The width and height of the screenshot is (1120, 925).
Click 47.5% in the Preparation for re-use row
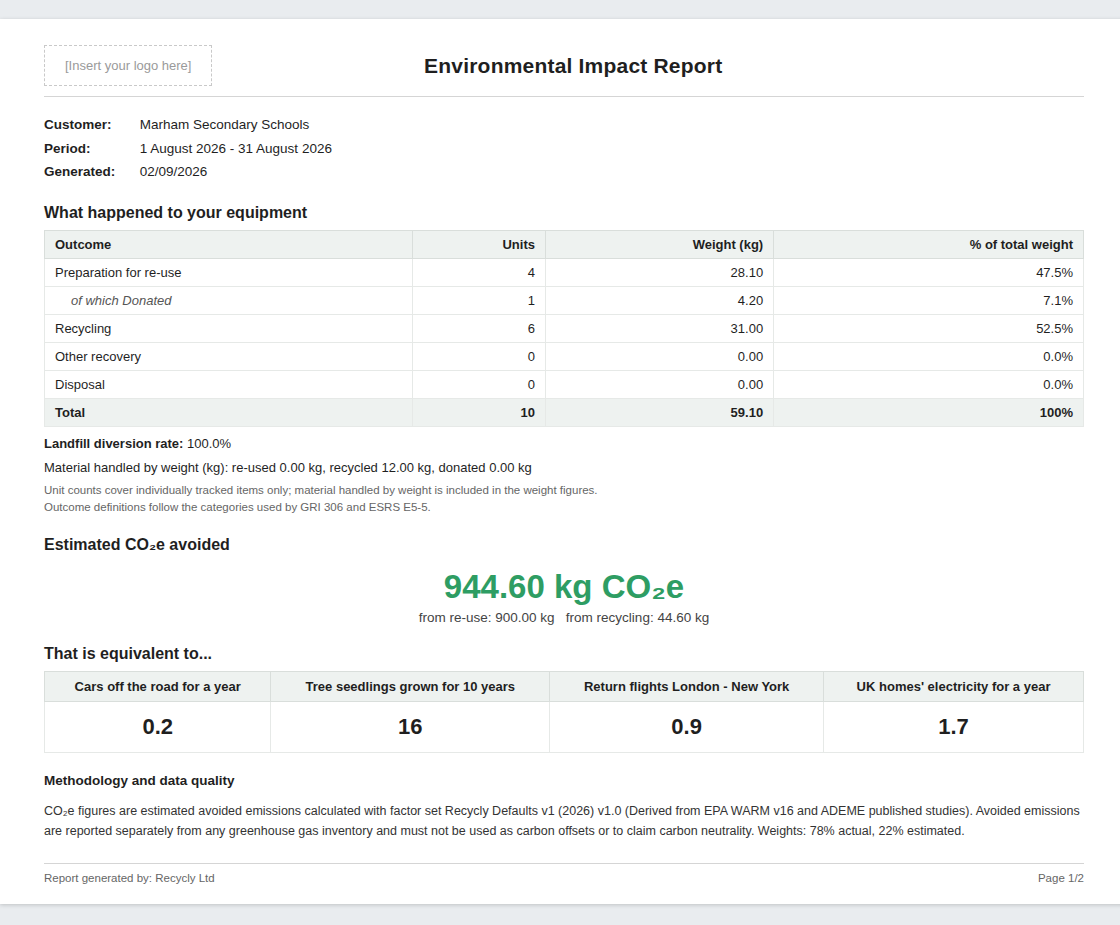(1054, 272)
